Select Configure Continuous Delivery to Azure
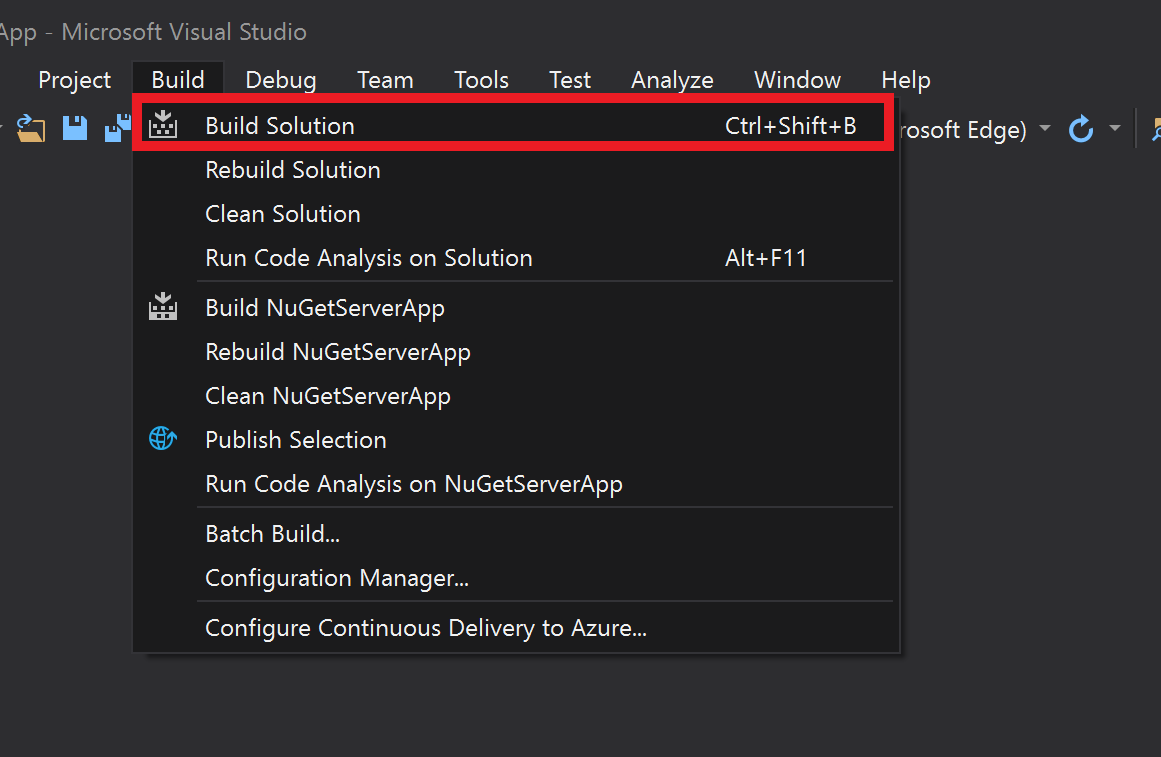This screenshot has height=757, width=1161. 515,627
